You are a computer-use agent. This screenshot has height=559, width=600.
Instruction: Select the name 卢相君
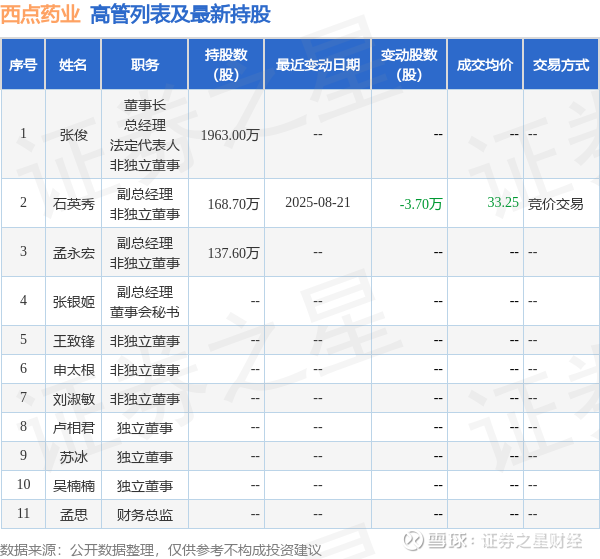click(x=73, y=427)
